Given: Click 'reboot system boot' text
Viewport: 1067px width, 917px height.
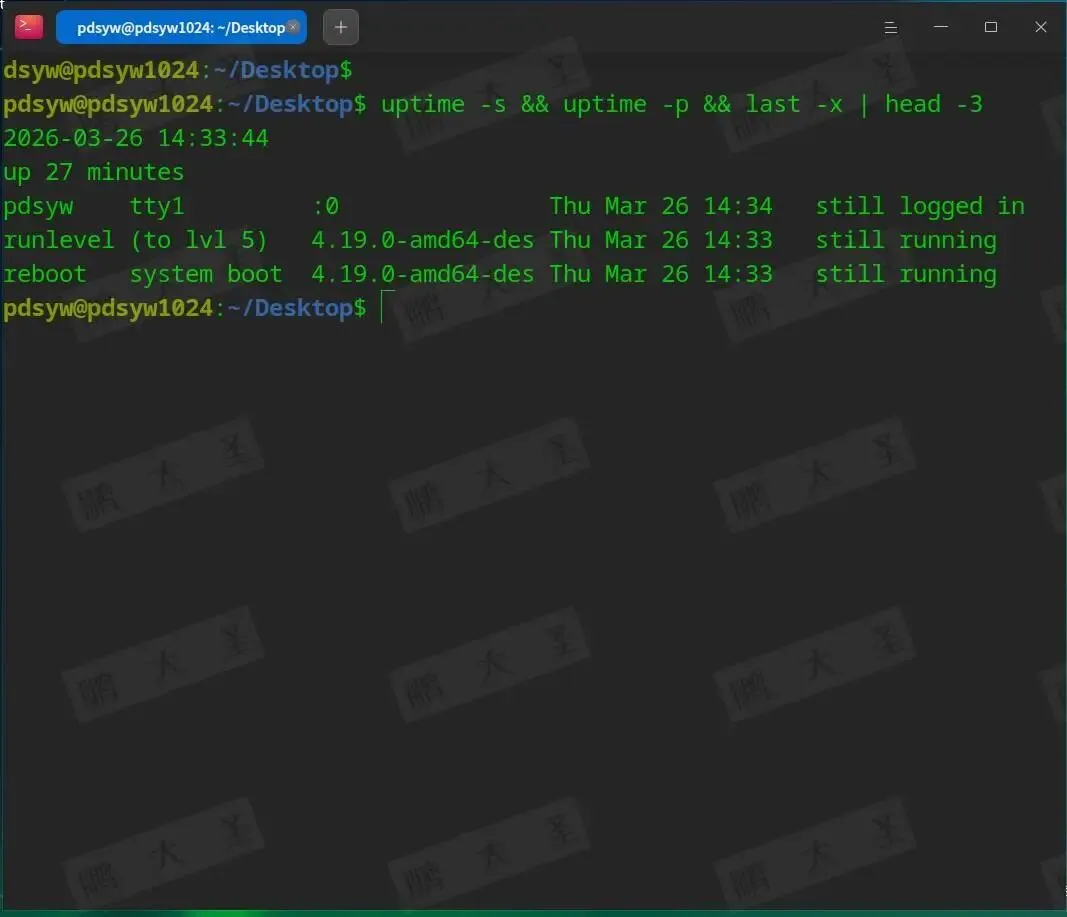Looking at the screenshot, I should [x=142, y=274].
